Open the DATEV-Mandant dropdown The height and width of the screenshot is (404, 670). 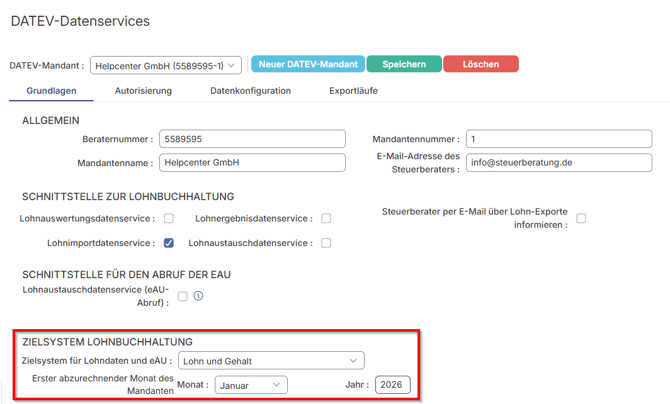166,65
